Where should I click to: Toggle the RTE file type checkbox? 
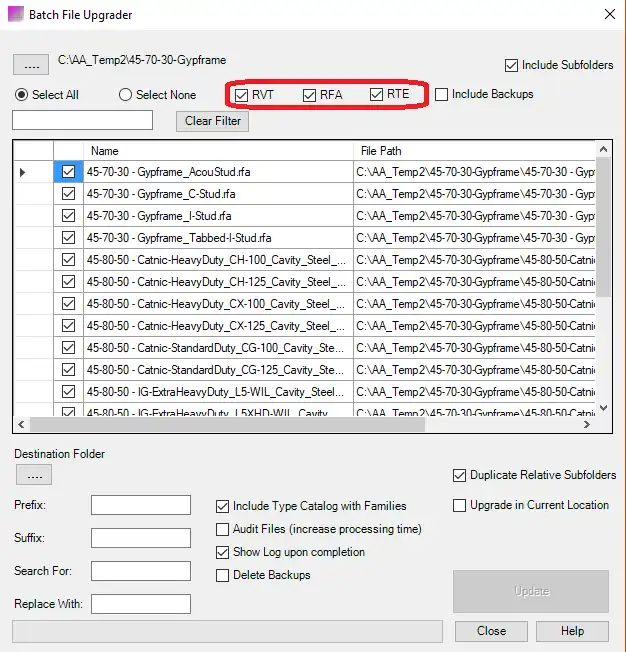tap(377, 95)
